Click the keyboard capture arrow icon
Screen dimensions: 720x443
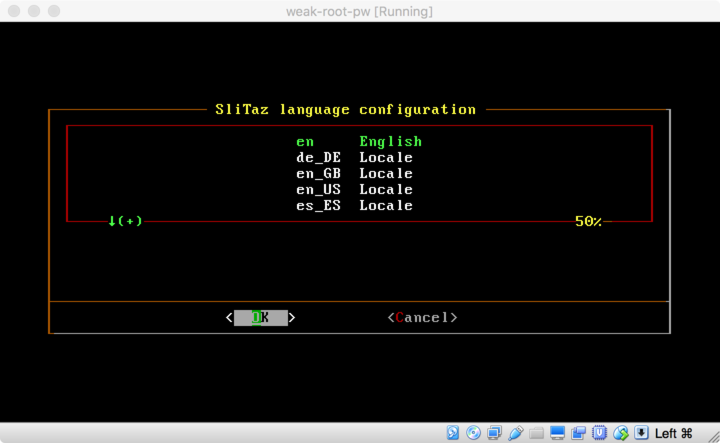click(x=641, y=433)
